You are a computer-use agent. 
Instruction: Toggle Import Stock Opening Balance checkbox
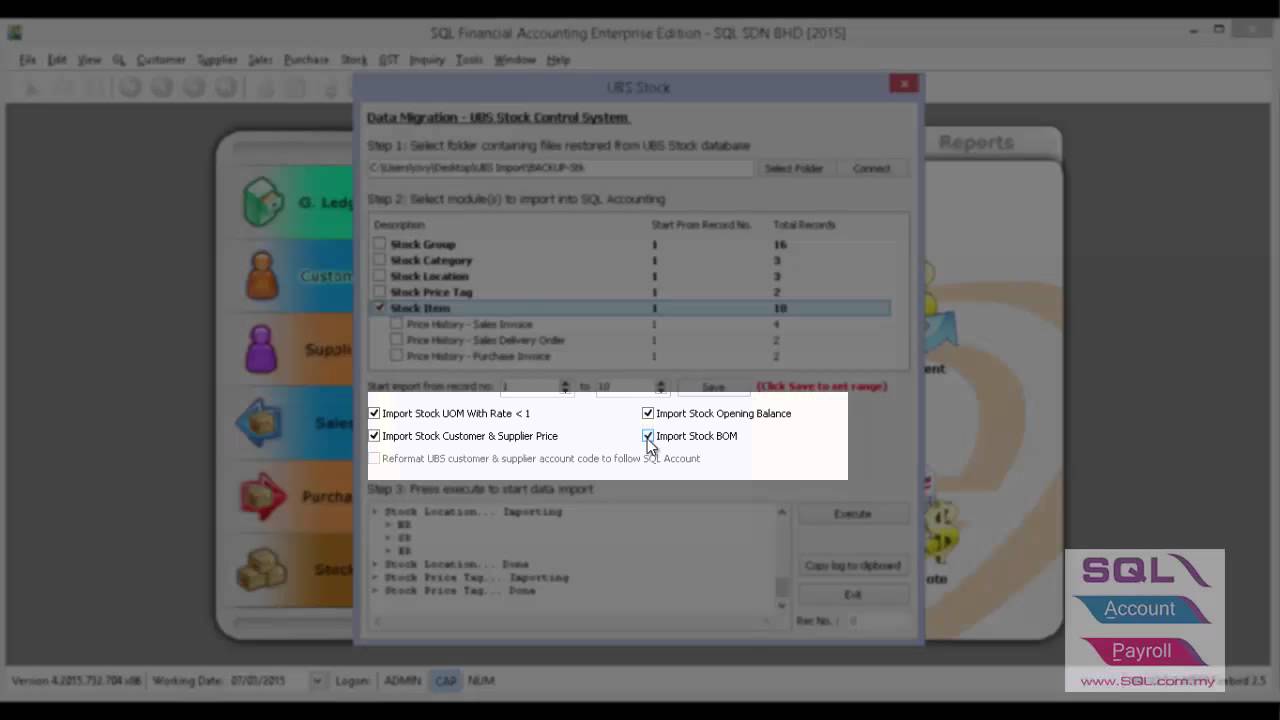[648, 413]
